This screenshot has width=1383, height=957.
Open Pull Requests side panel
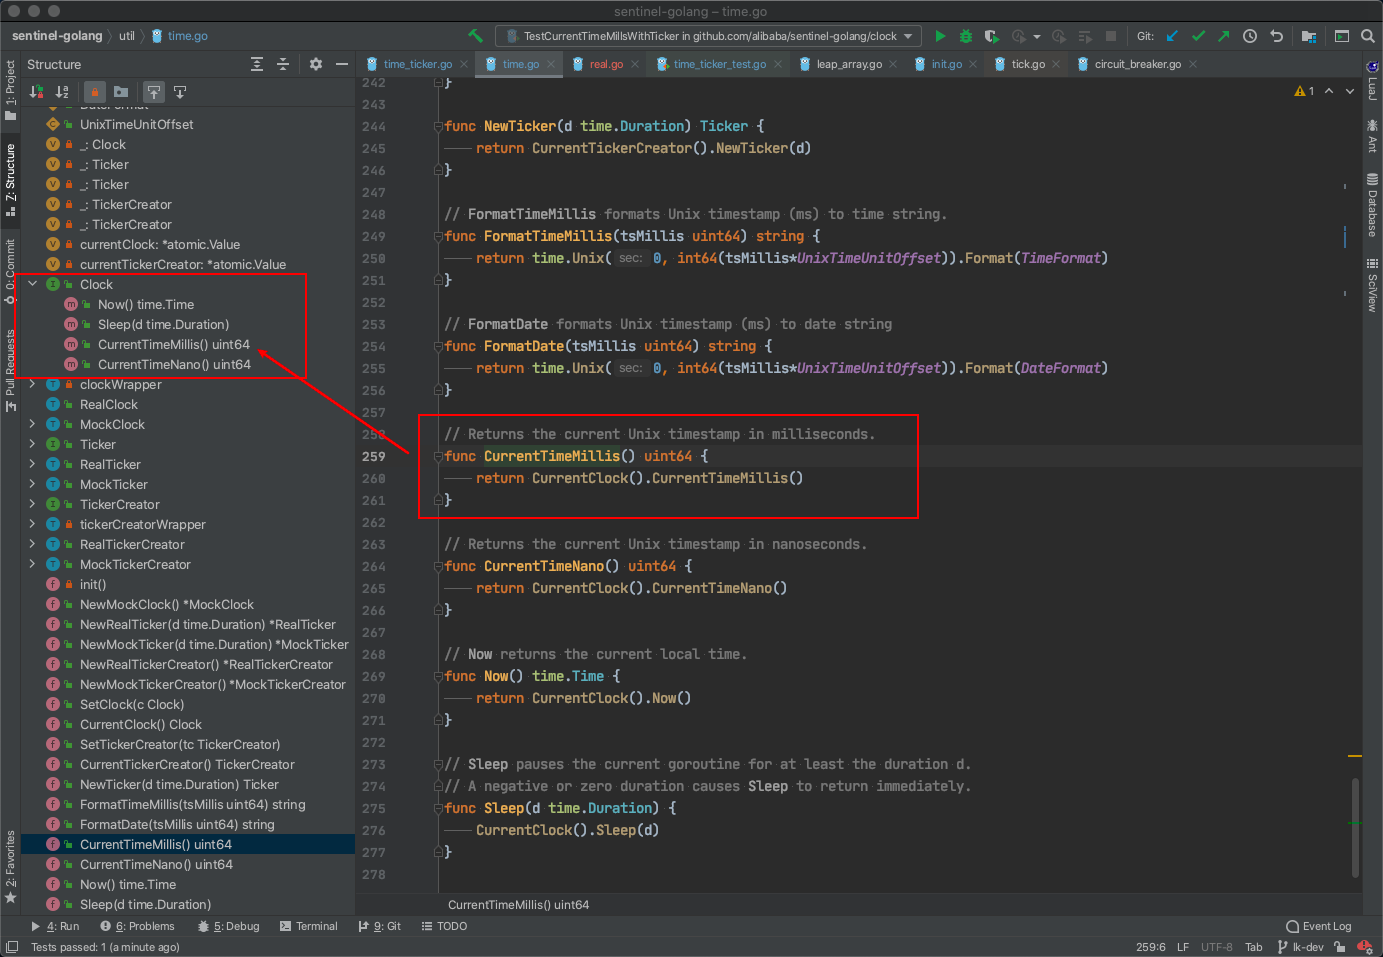tap(11, 370)
